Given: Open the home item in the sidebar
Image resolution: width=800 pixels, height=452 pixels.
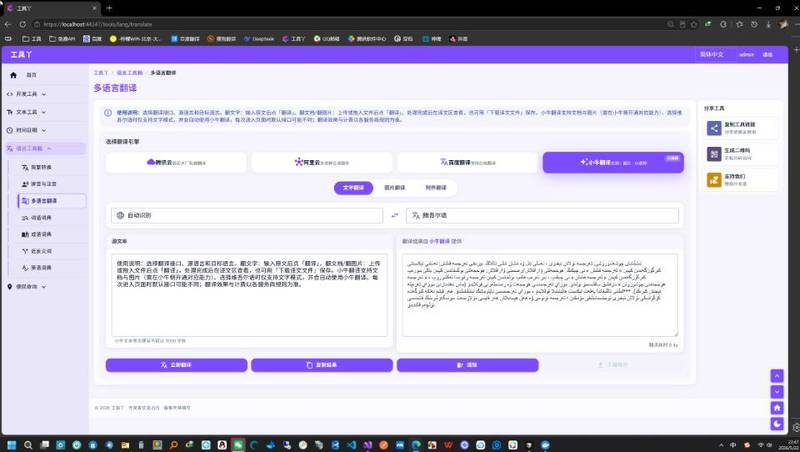Looking at the screenshot, I should click(43, 75).
